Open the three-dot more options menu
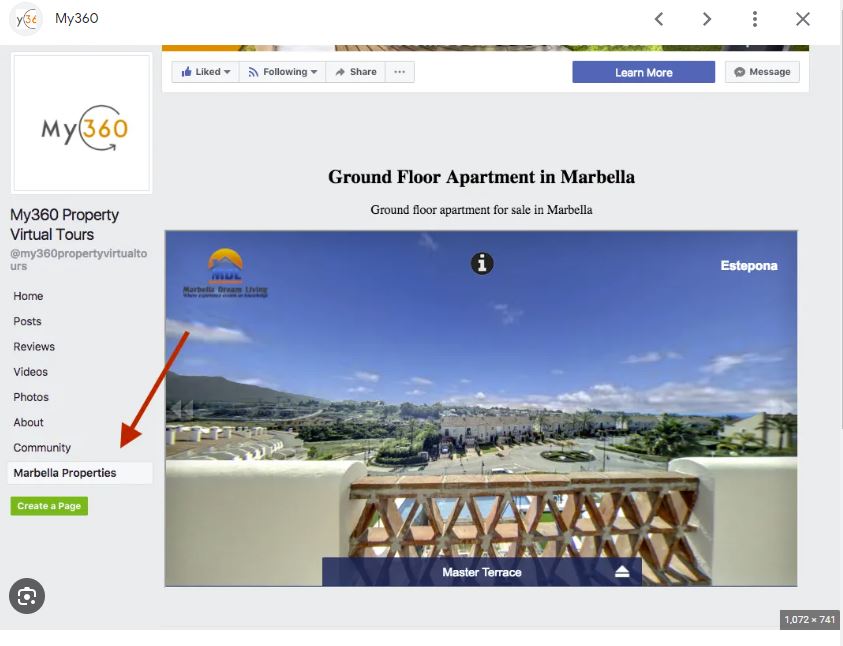This screenshot has height=646, width=843. coord(755,19)
